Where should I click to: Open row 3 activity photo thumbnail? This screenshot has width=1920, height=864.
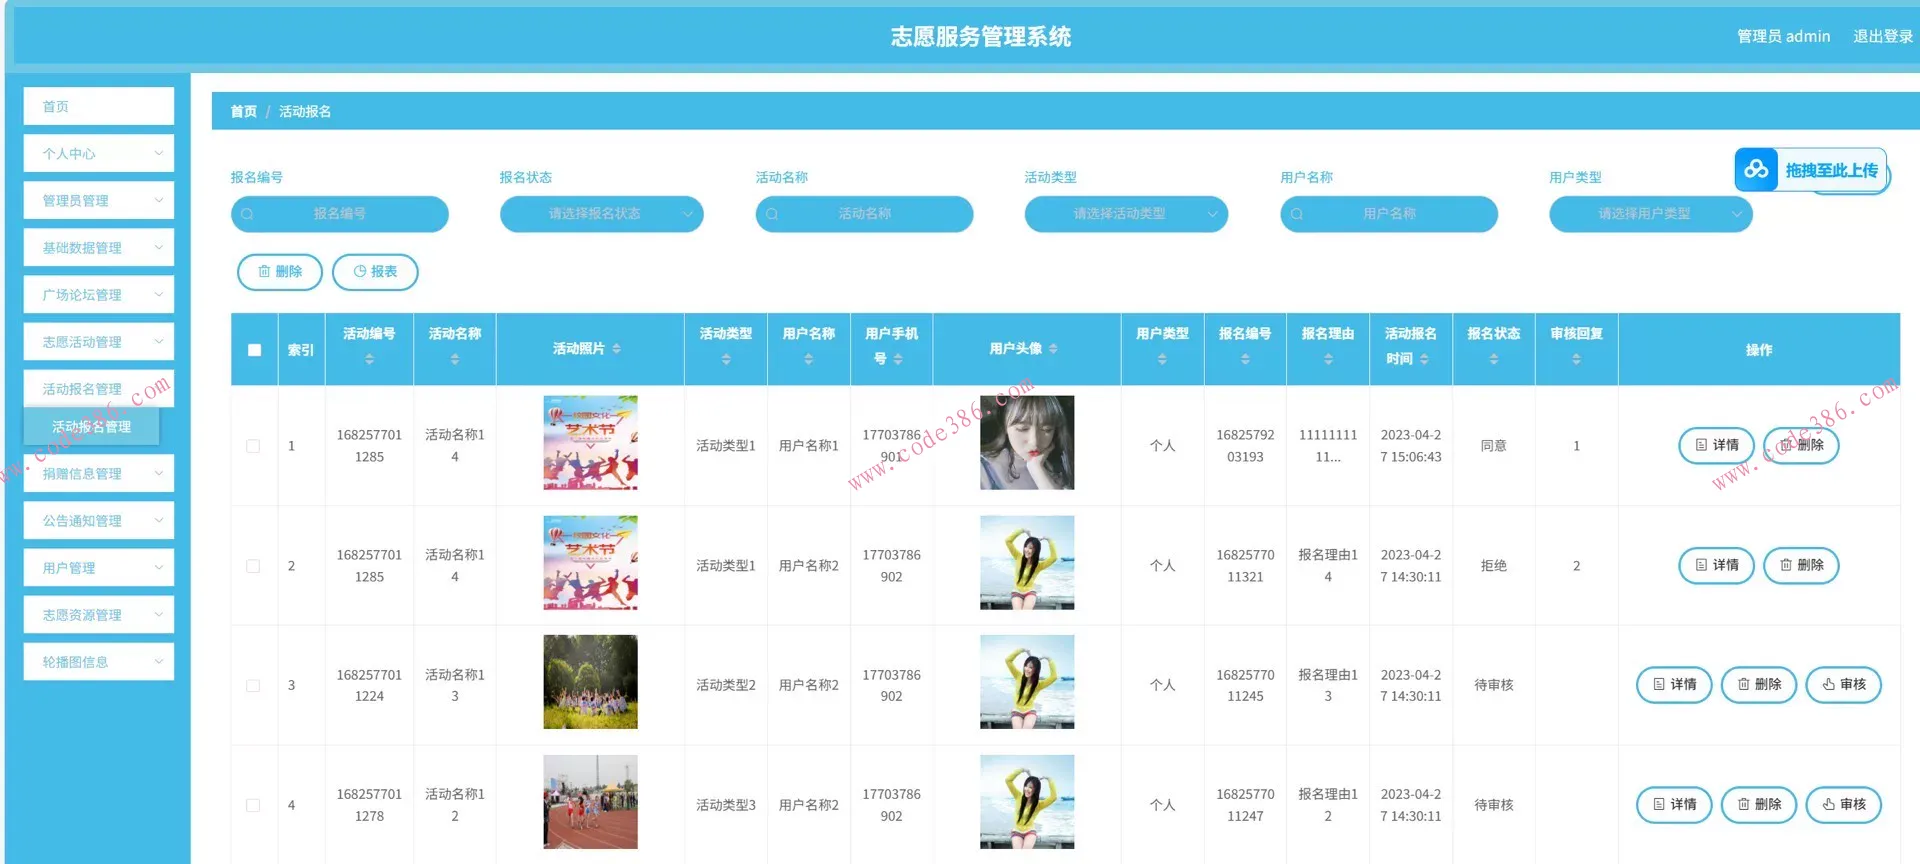tap(590, 682)
